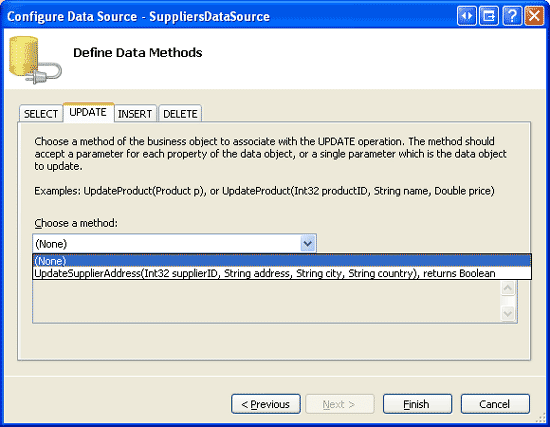Cancel the data source configuration

tap(495, 404)
